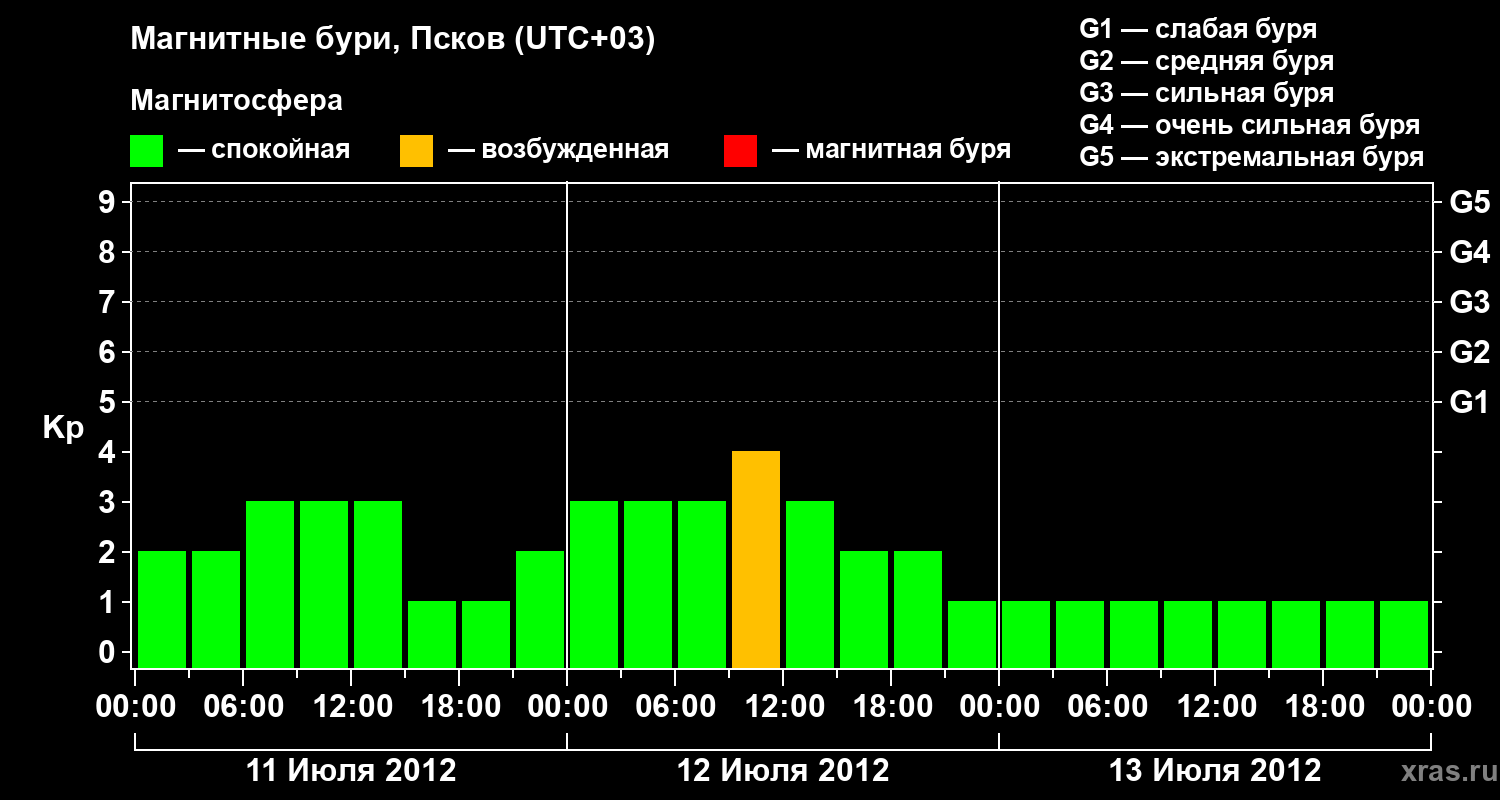Click the G4 tick label on right axis
The image size is (1500, 800).
(x=1469, y=252)
